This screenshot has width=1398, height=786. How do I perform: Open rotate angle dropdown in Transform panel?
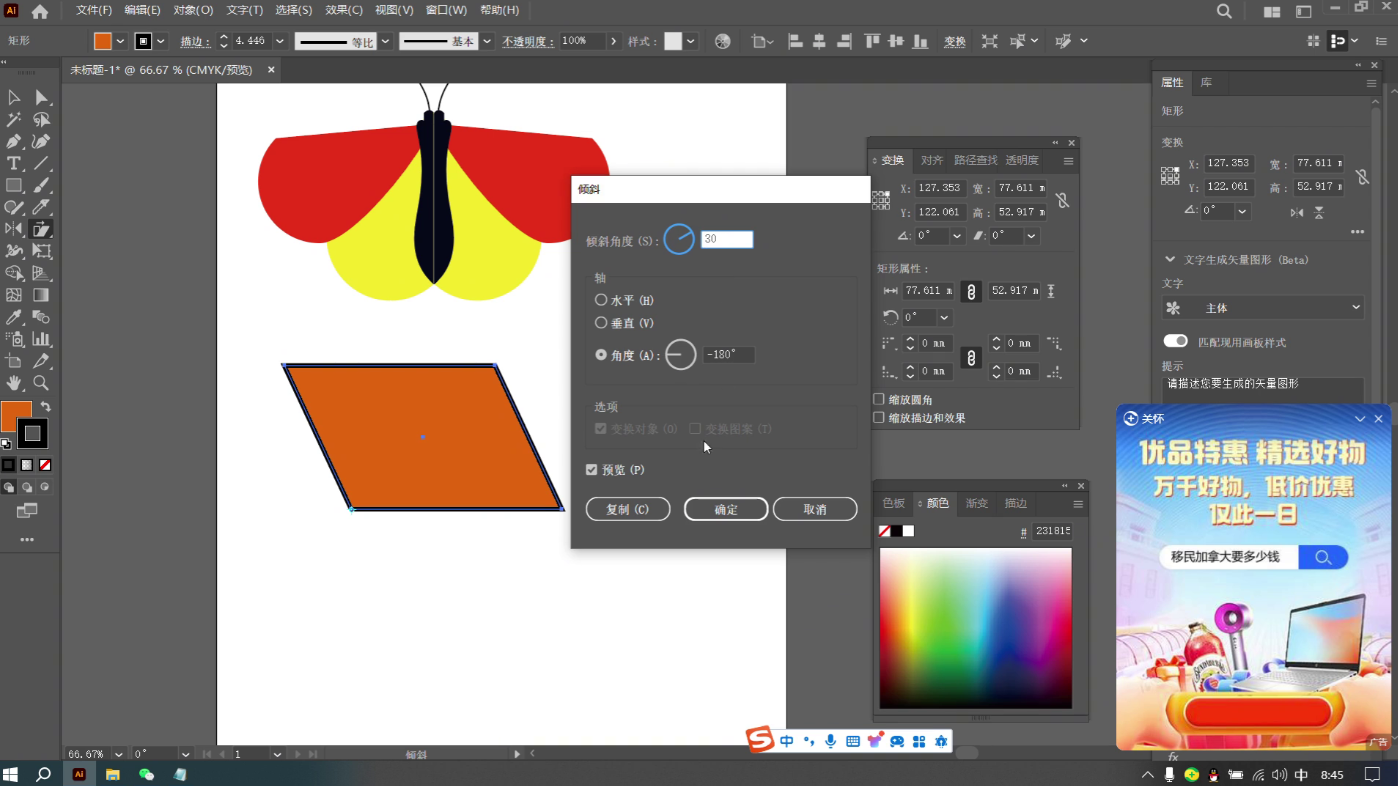[957, 236]
